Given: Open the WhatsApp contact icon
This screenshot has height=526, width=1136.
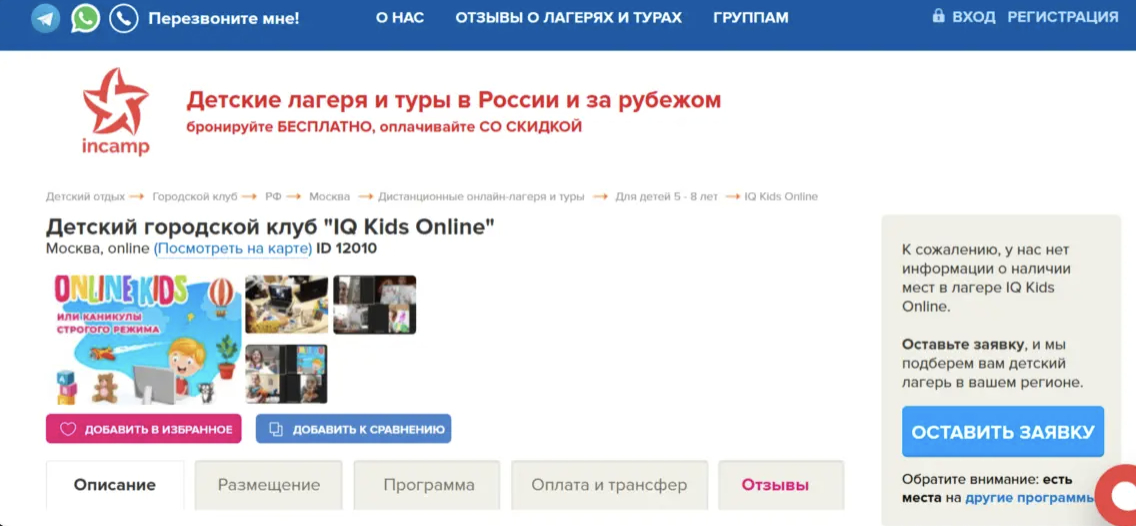Looking at the screenshot, I should point(85,18).
